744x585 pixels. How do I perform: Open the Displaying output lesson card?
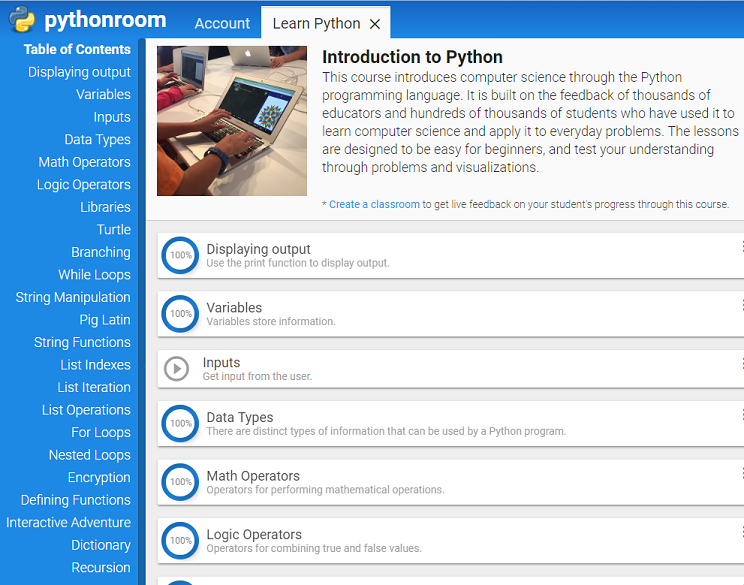[x=451, y=255]
